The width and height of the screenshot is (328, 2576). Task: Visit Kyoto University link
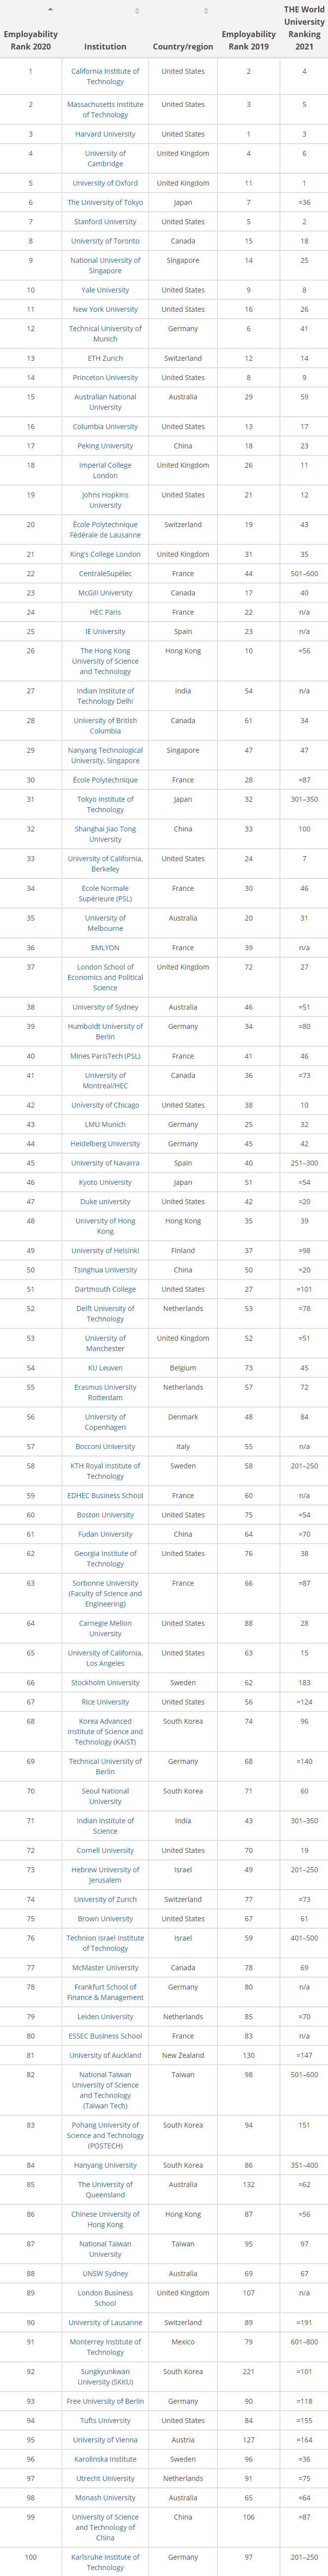(x=105, y=1182)
